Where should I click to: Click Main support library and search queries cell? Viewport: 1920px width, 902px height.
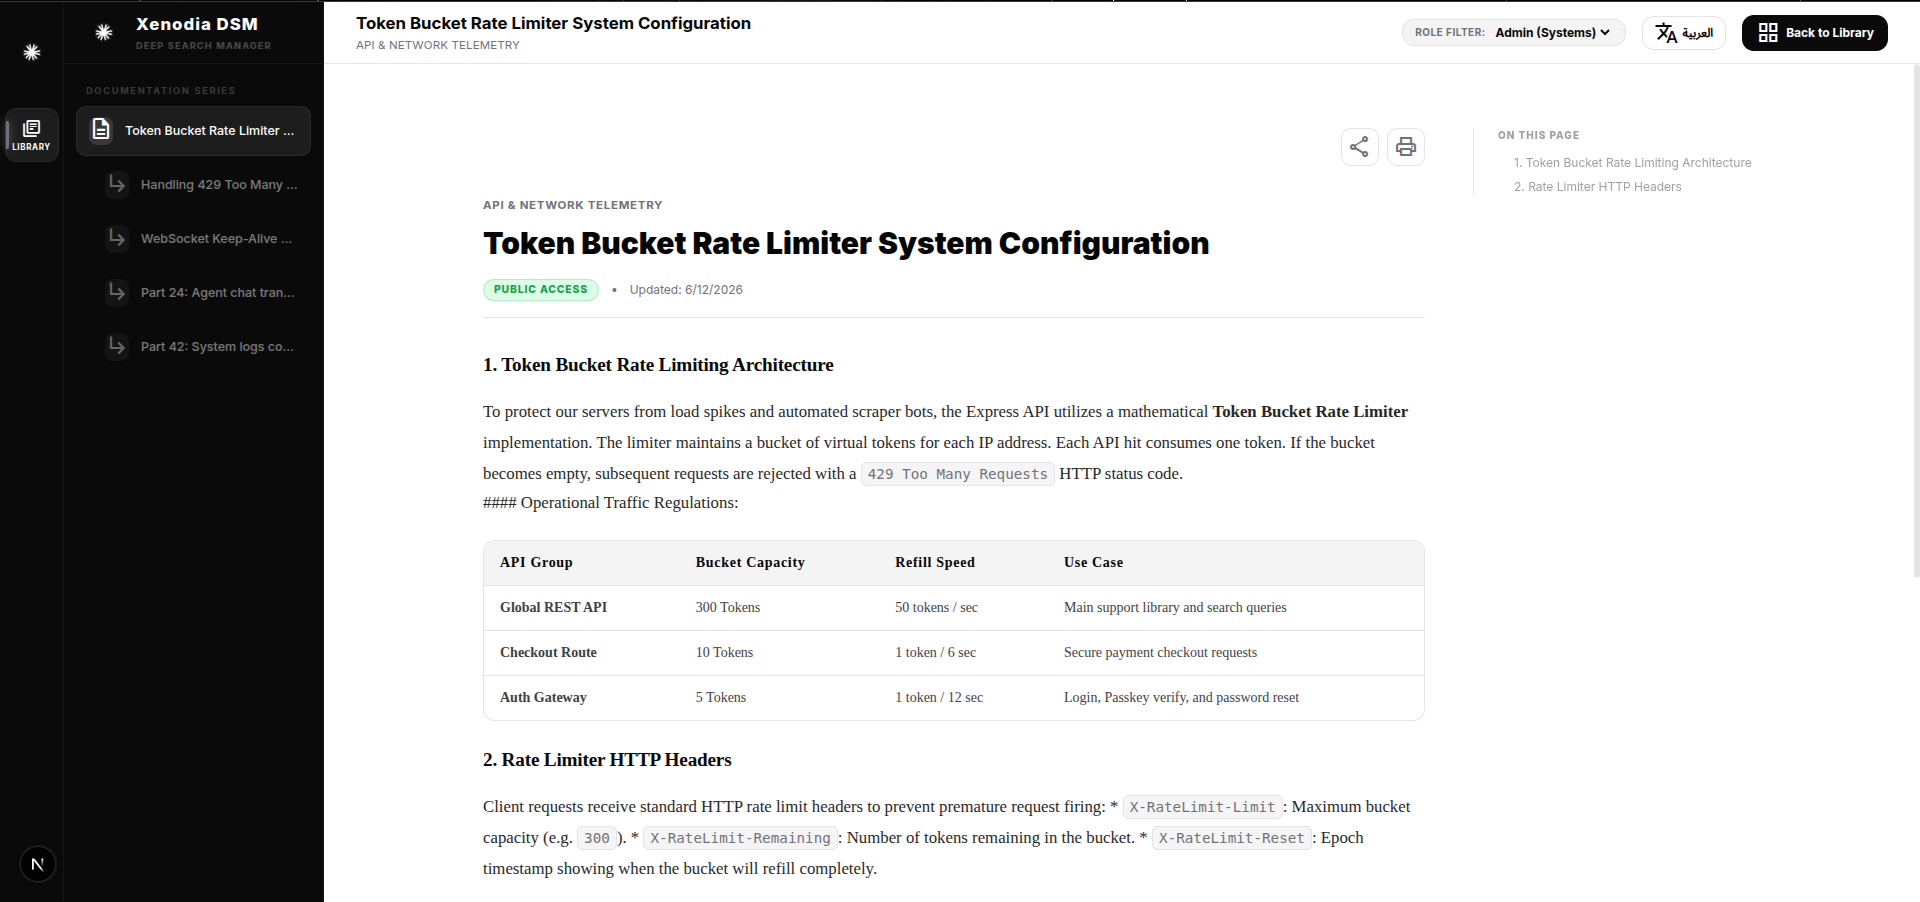pyautogui.click(x=1175, y=608)
